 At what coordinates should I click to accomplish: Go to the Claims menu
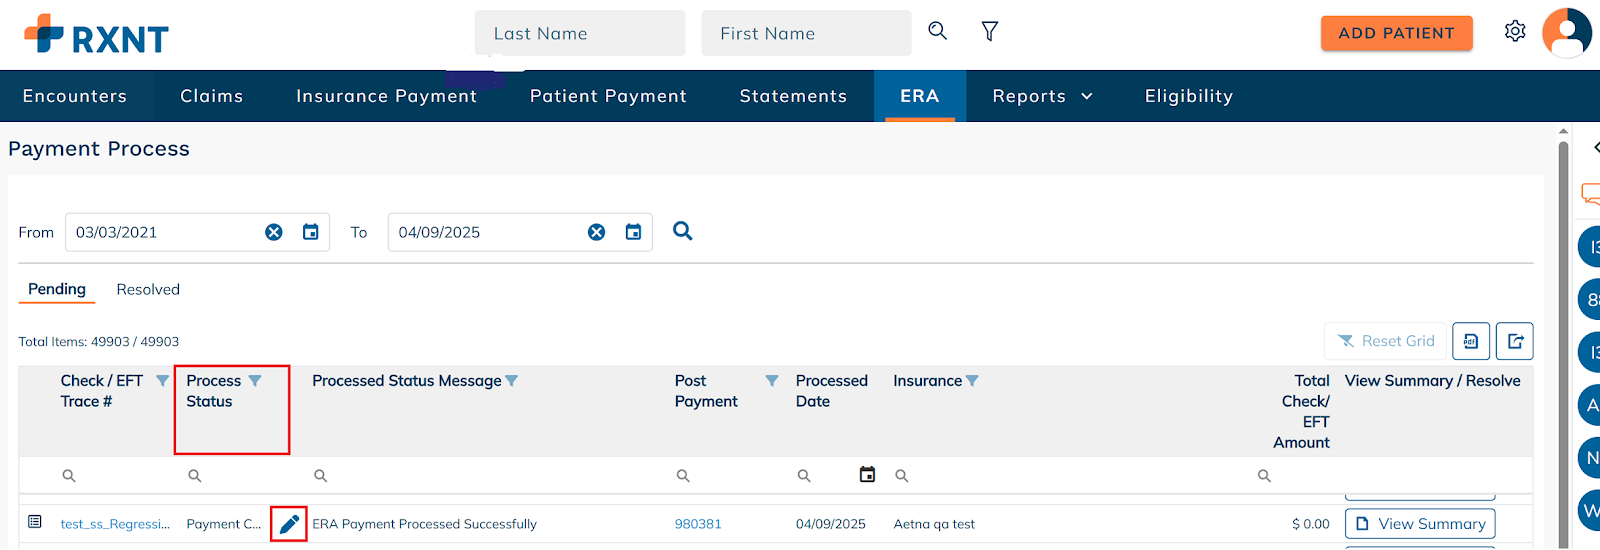click(211, 96)
